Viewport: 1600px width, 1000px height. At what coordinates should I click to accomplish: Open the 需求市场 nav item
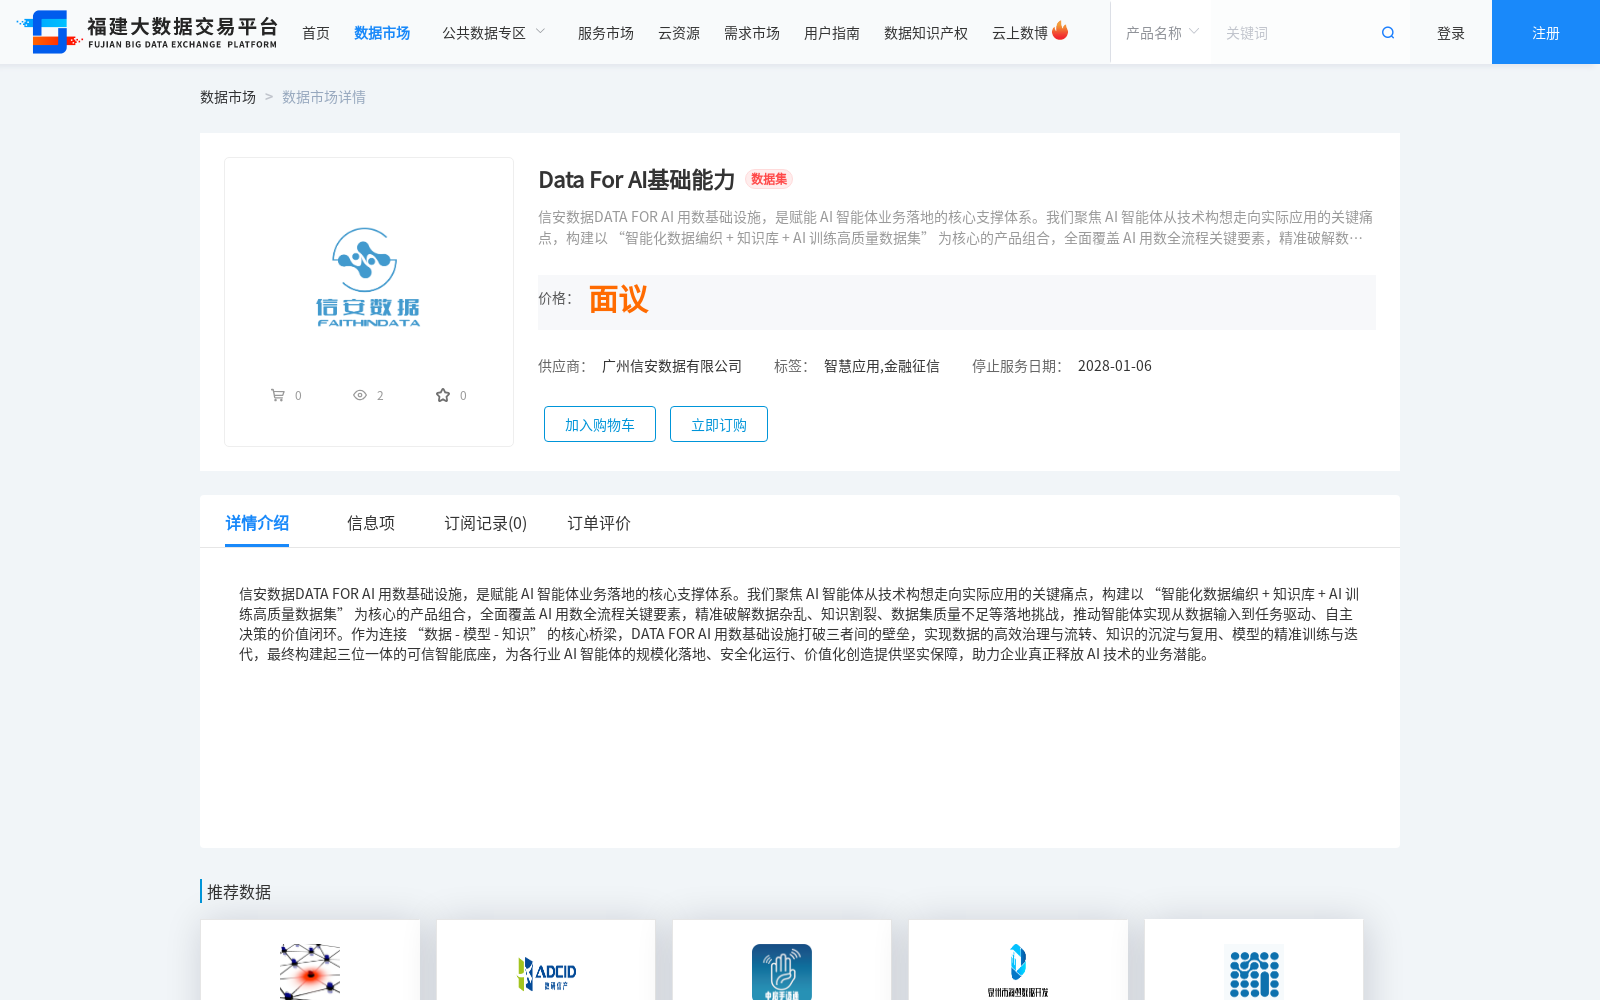point(752,33)
